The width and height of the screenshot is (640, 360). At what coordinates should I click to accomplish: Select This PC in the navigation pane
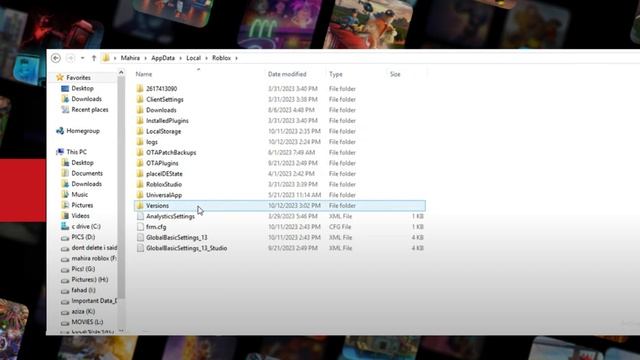point(77,152)
